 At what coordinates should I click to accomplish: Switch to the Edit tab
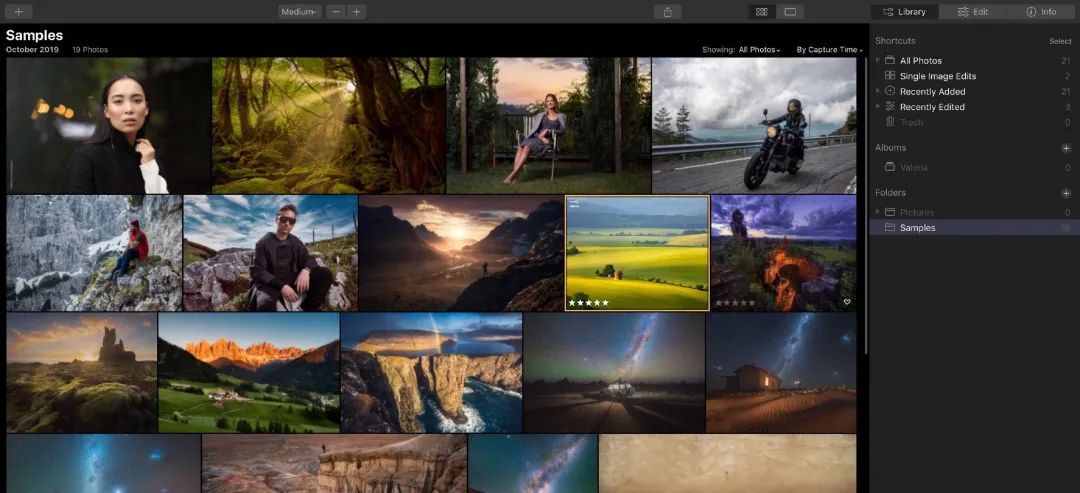973,12
